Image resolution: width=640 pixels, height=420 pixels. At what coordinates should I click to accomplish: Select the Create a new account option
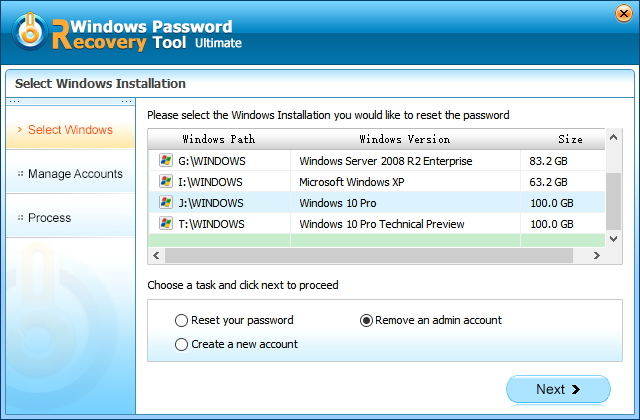(x=236, y=344)
